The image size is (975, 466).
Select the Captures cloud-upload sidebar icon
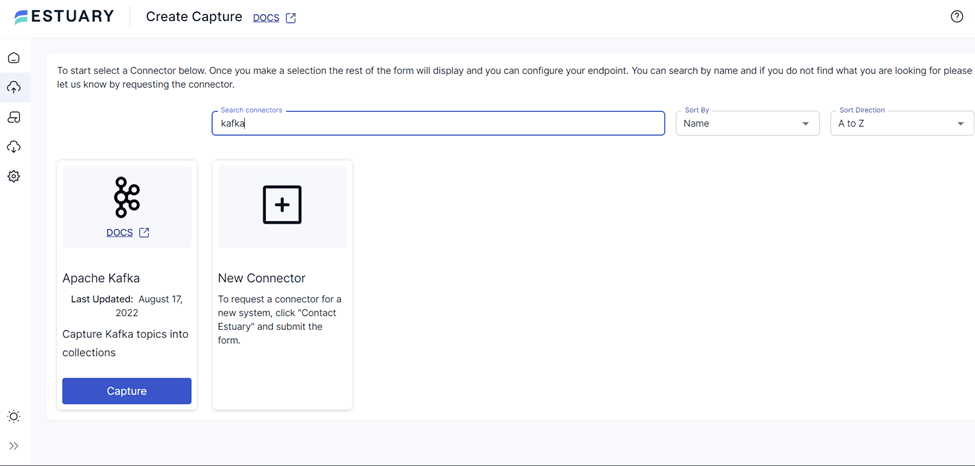click(x=14, y=88)
